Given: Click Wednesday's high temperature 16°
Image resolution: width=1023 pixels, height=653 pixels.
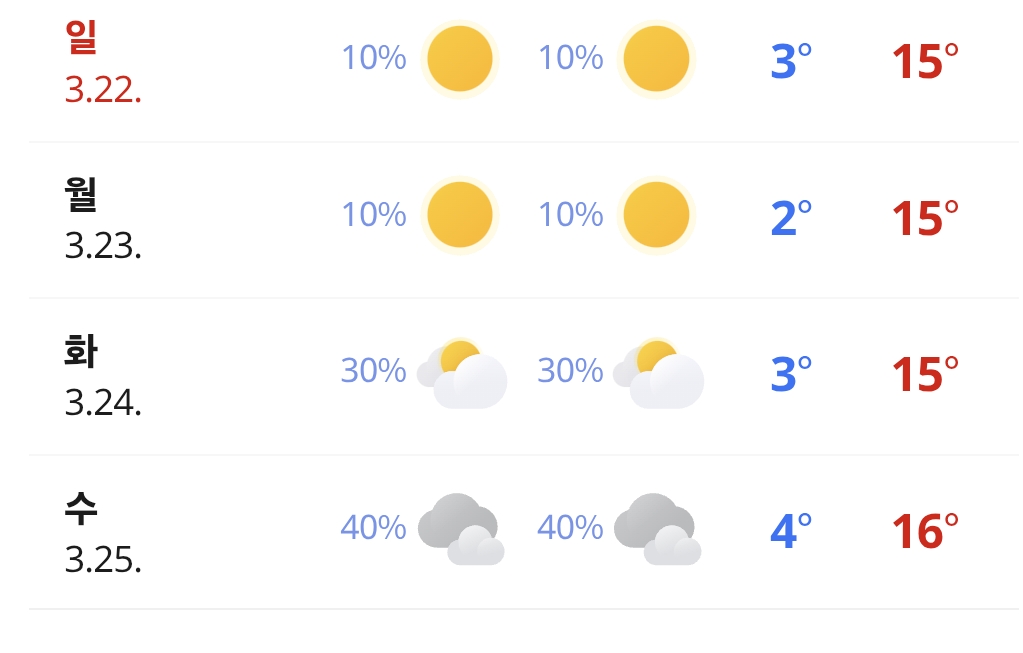Looking at the screenshot, I should [924, 531].
